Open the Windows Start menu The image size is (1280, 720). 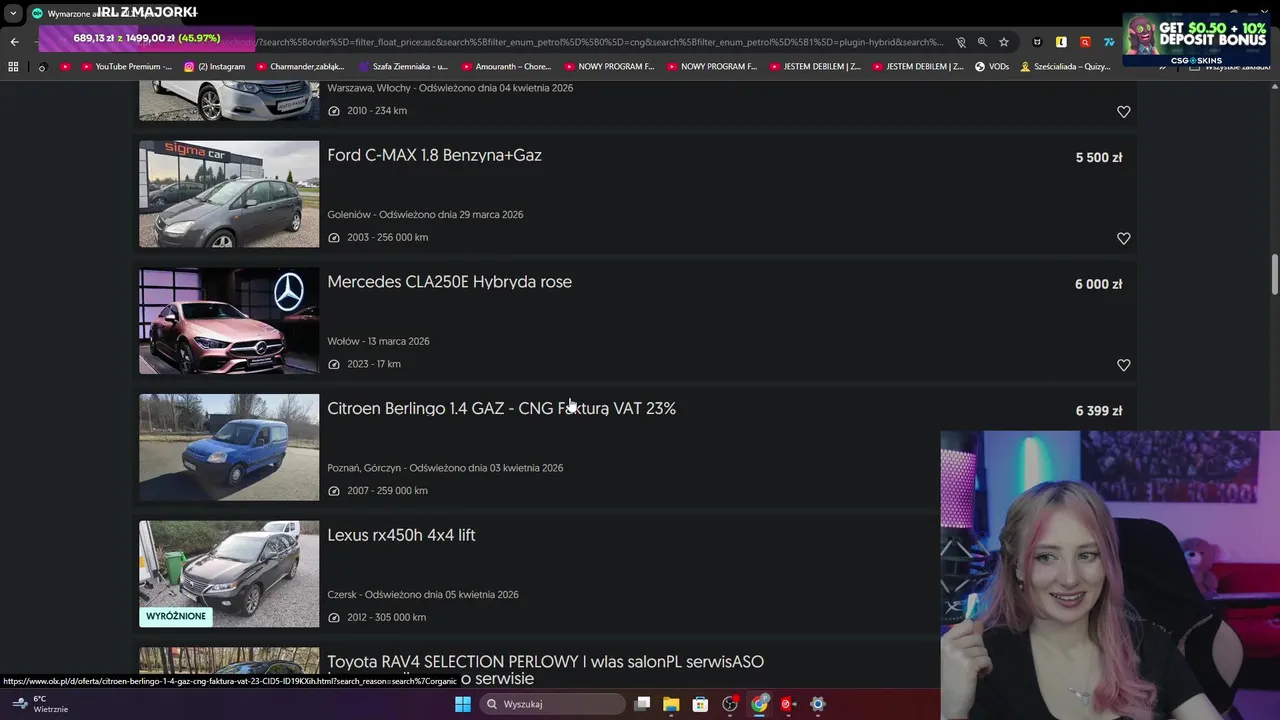(463, 704)
